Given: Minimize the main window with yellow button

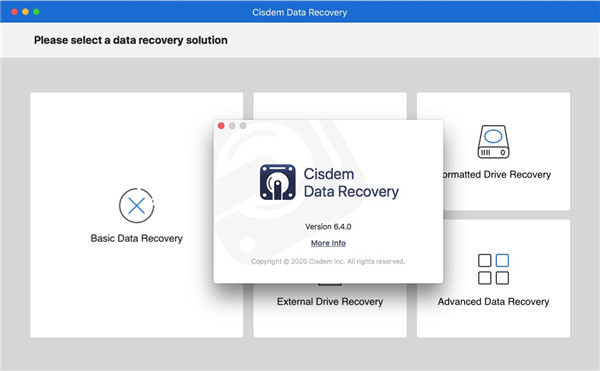Looking at the screenshot, I should click(x=25, y=12).
